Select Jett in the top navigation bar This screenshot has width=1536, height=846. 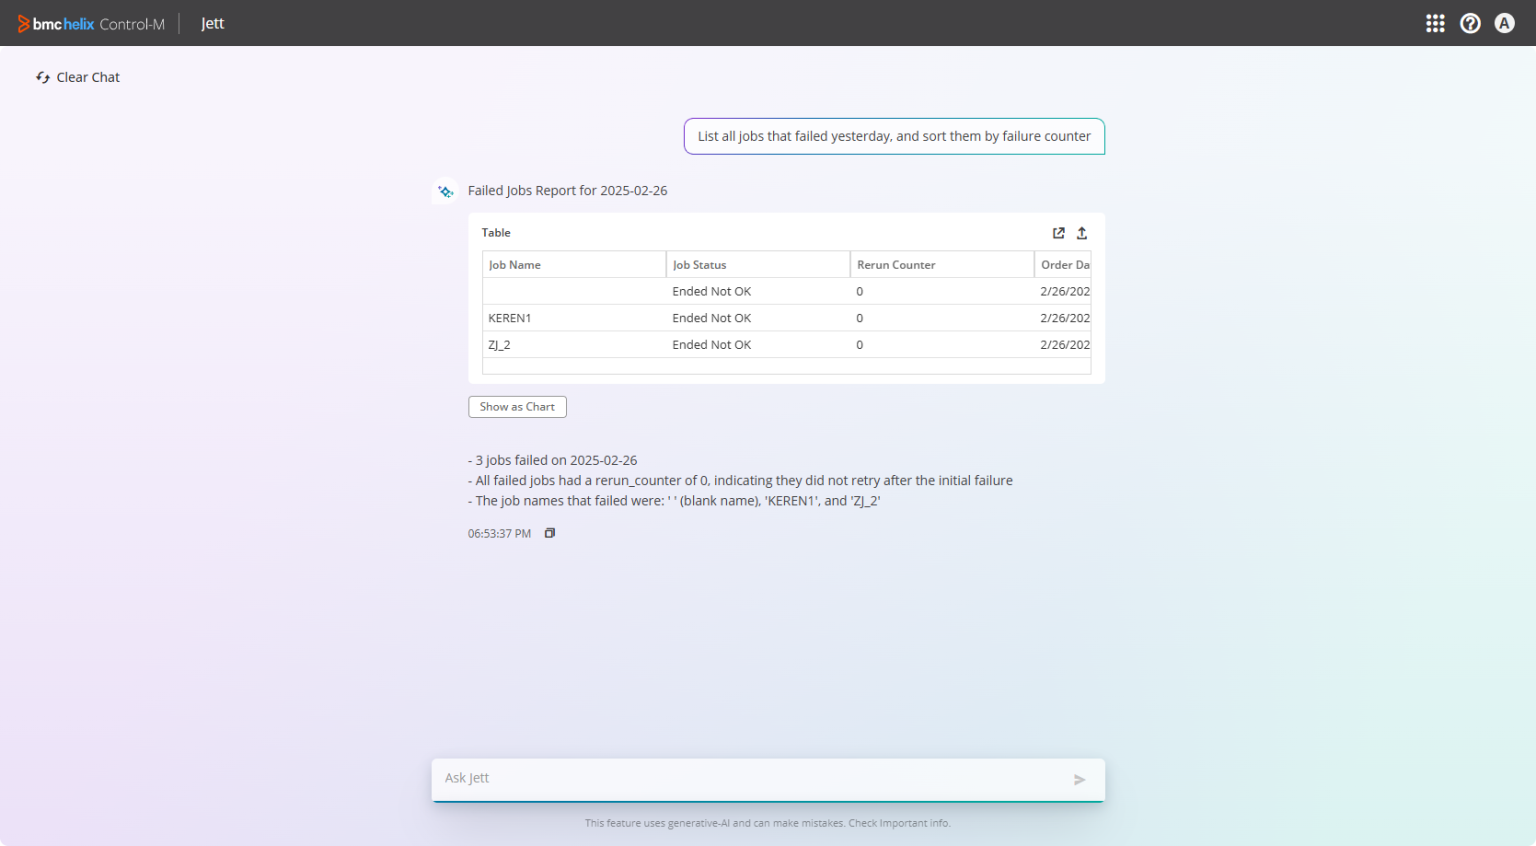[x=212, y=23]
